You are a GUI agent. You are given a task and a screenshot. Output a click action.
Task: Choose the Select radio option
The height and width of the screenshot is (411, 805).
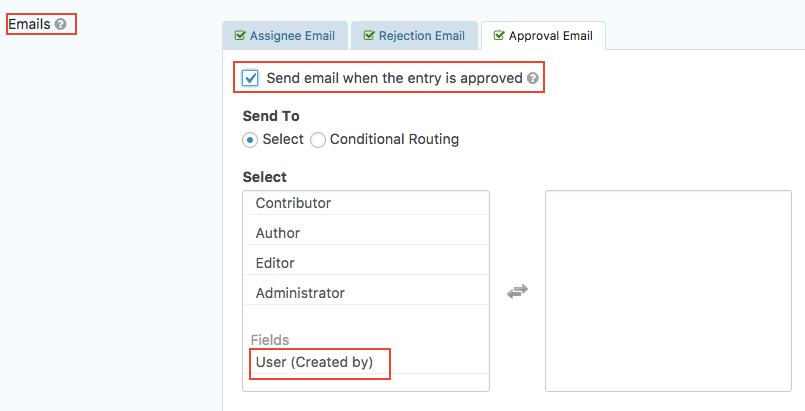point(250,140)
